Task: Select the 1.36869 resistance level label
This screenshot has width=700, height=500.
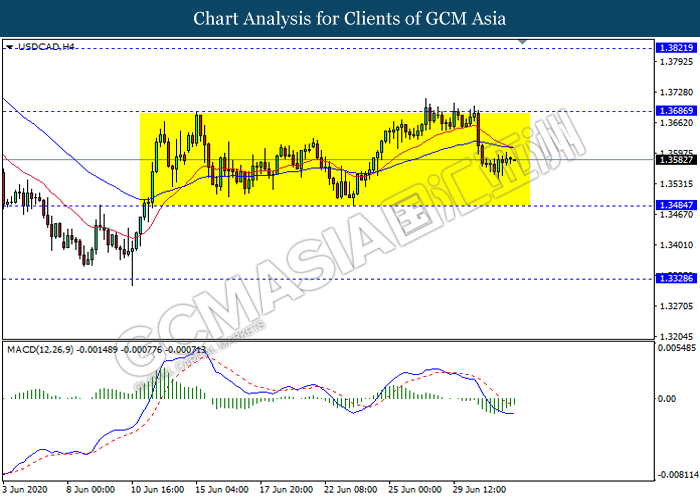Action: (676, 111)
